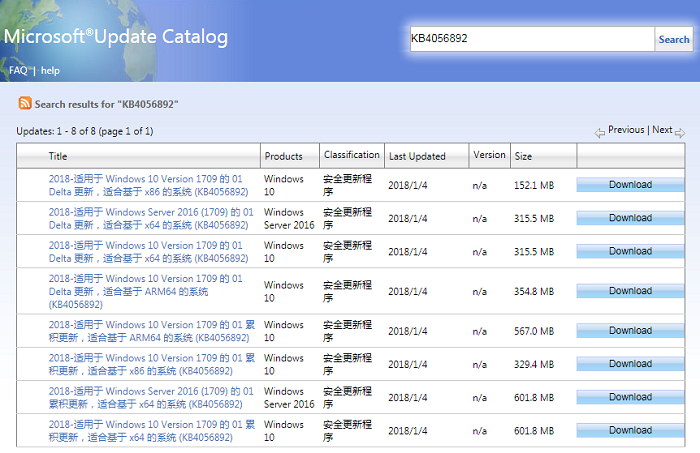The height and width of the screenshot is (453, 700).
Task: Go to Previous results page
Action: [626, 130]
